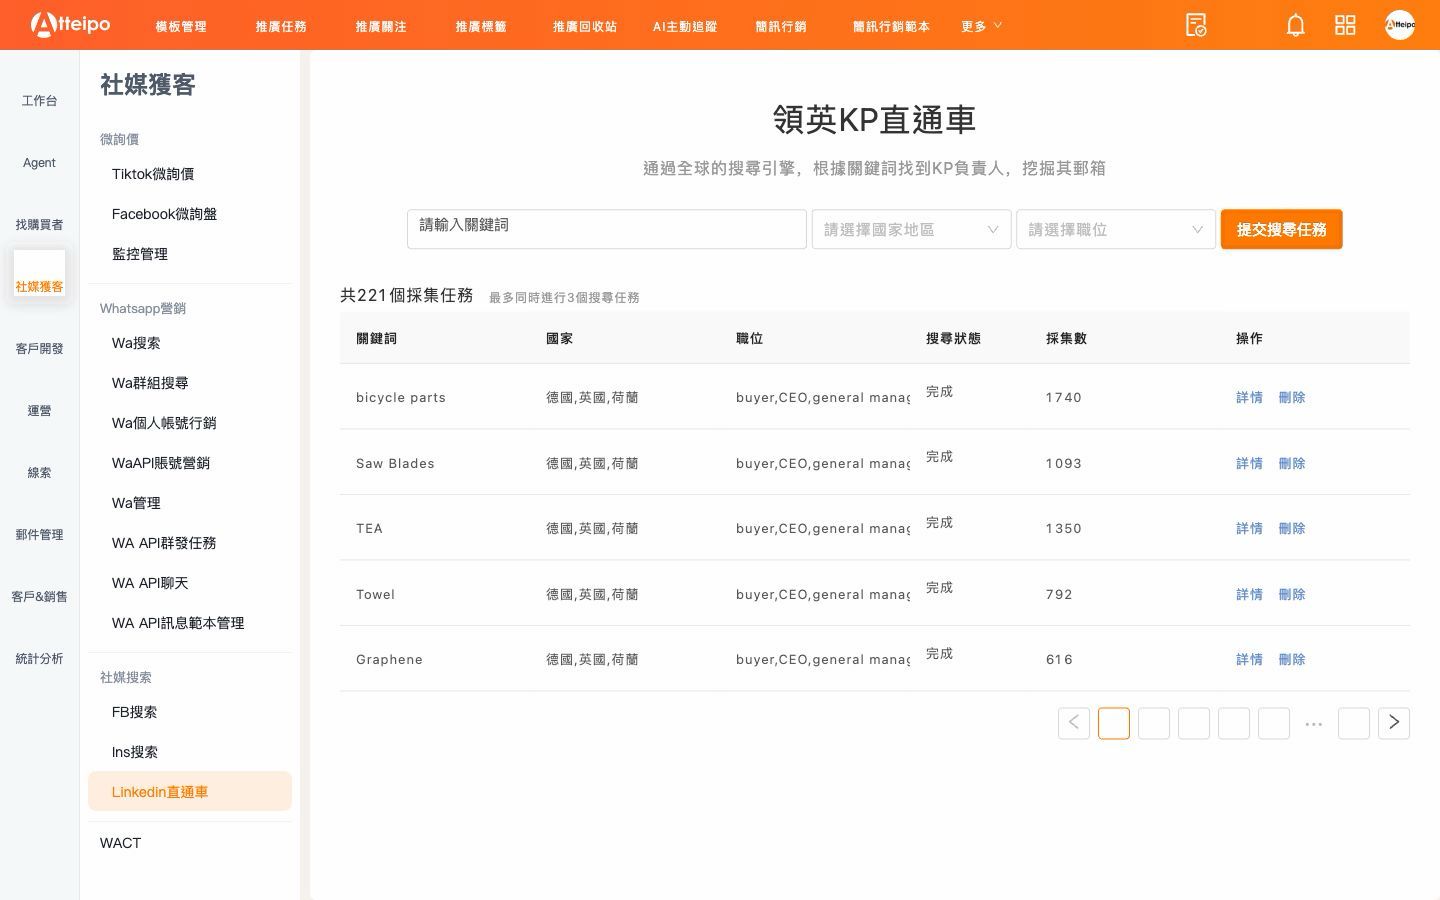Open the 推廣回收站 top menu

(x=585, y=26)
